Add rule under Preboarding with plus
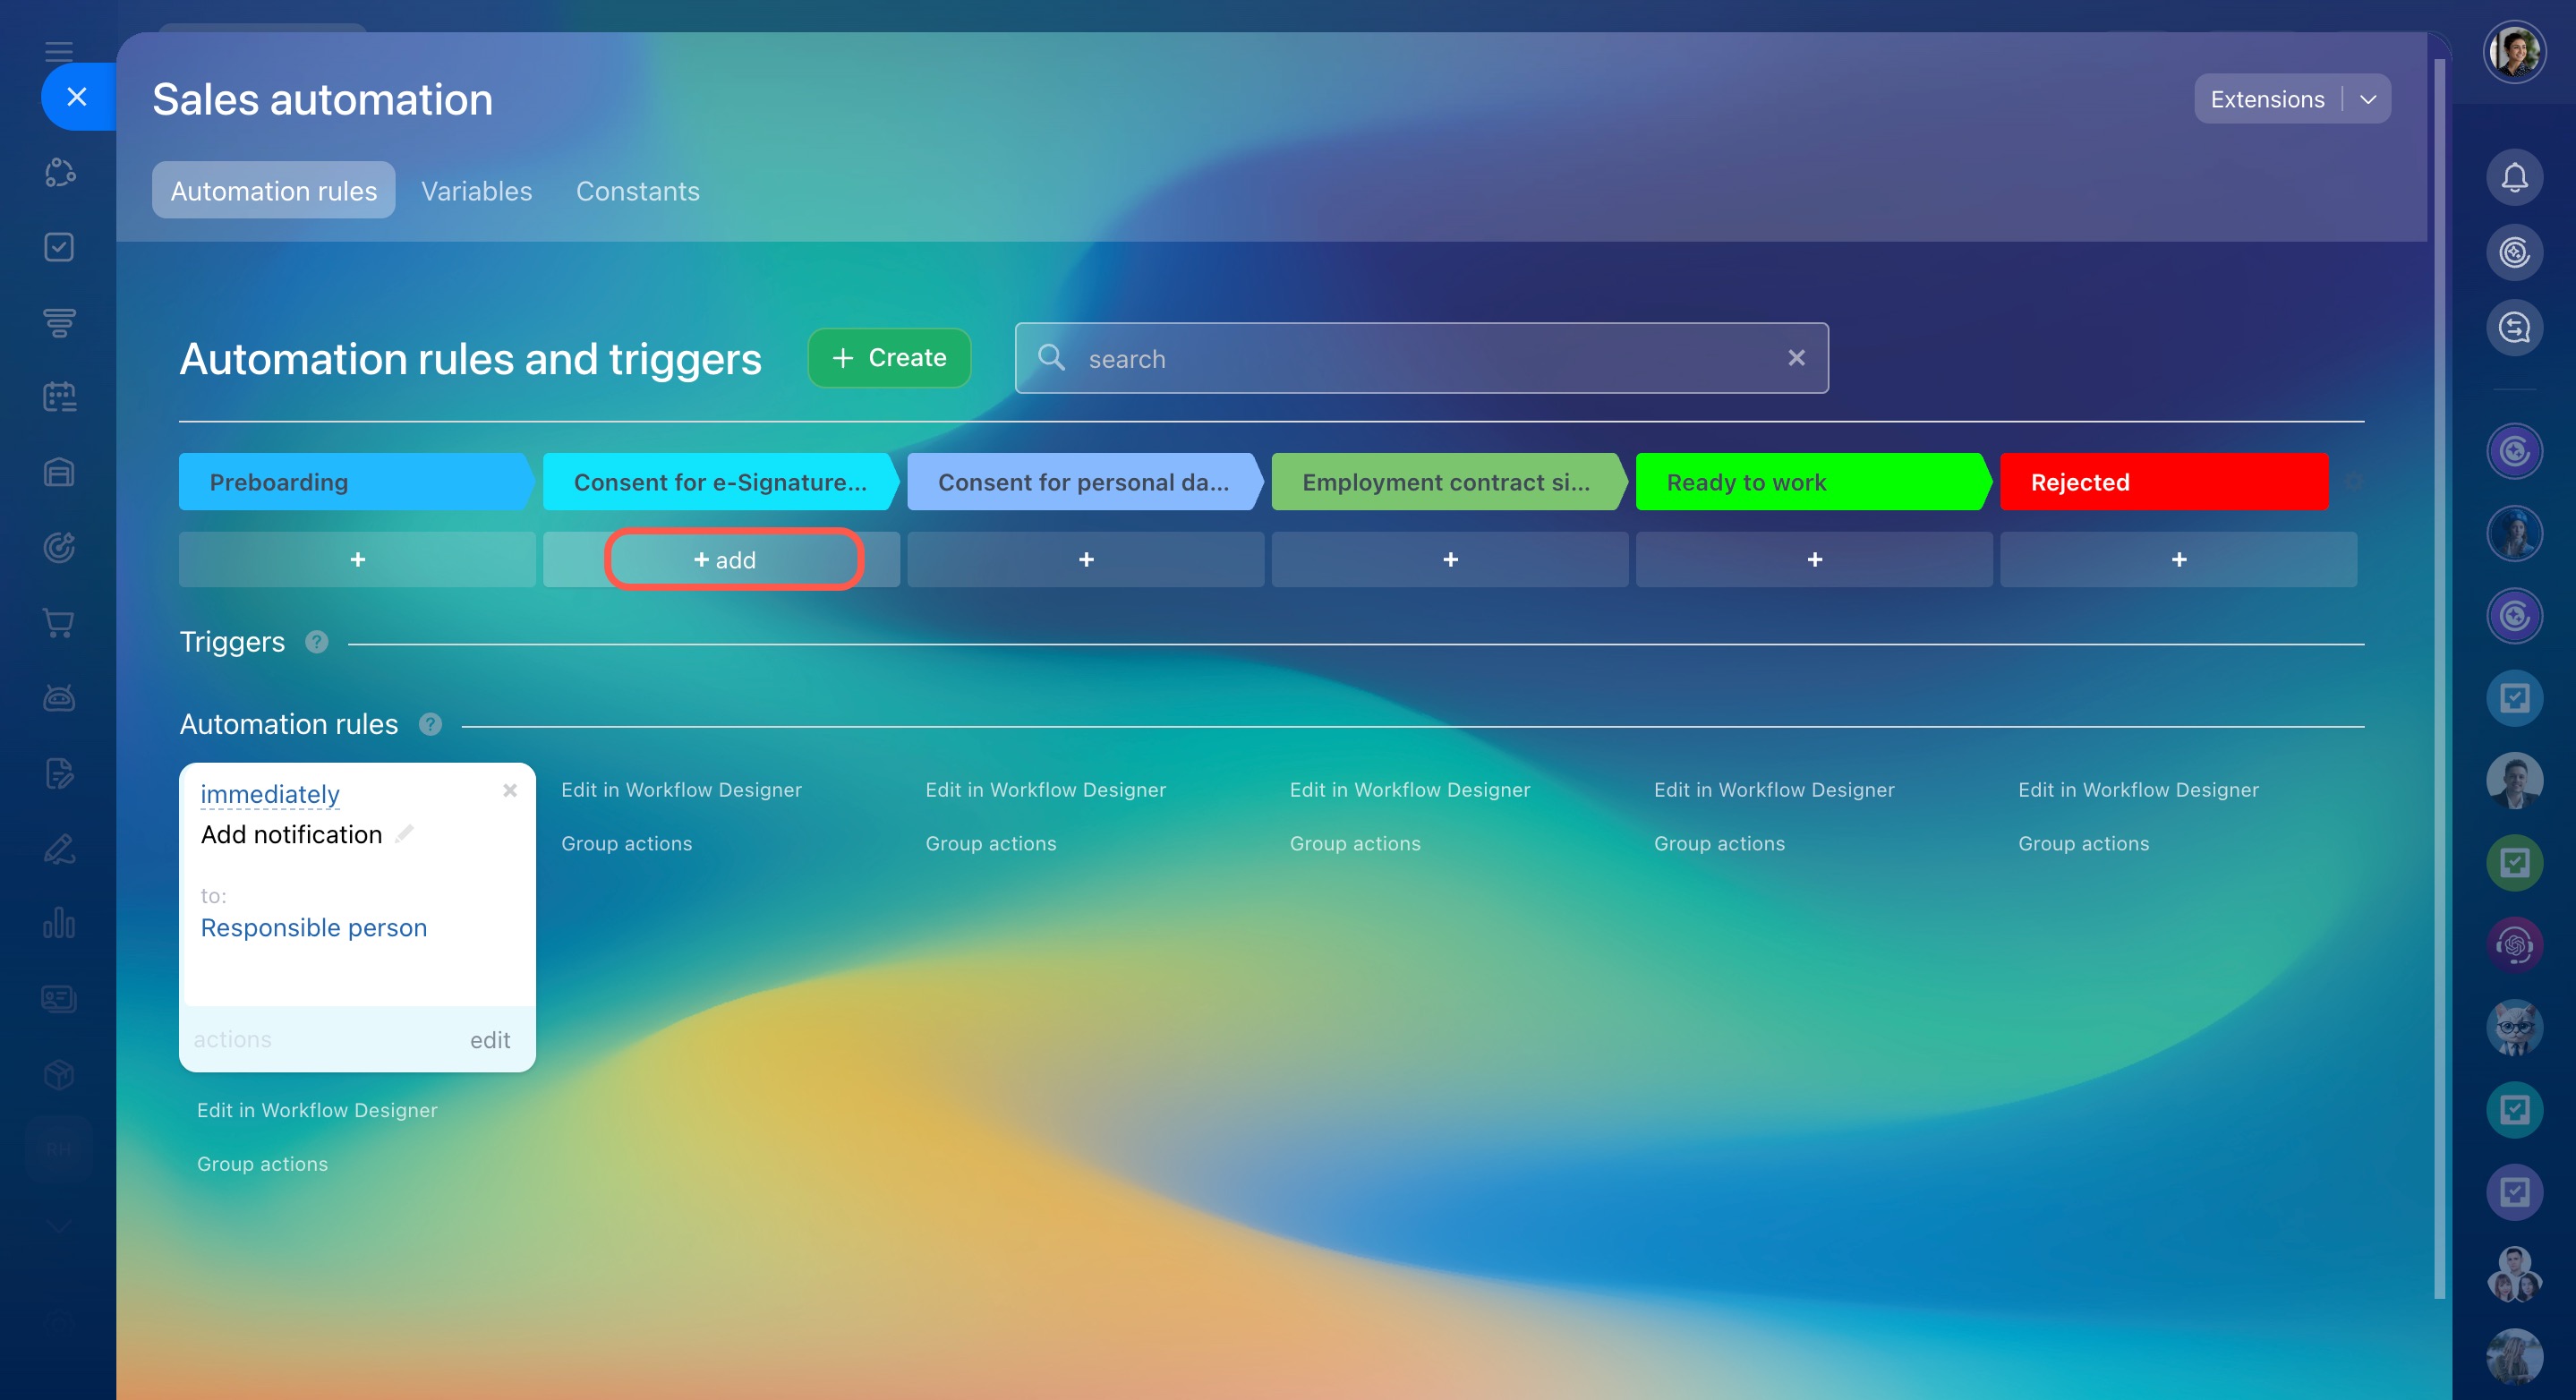This screenshot has width=2576, height=1400. 357,559
